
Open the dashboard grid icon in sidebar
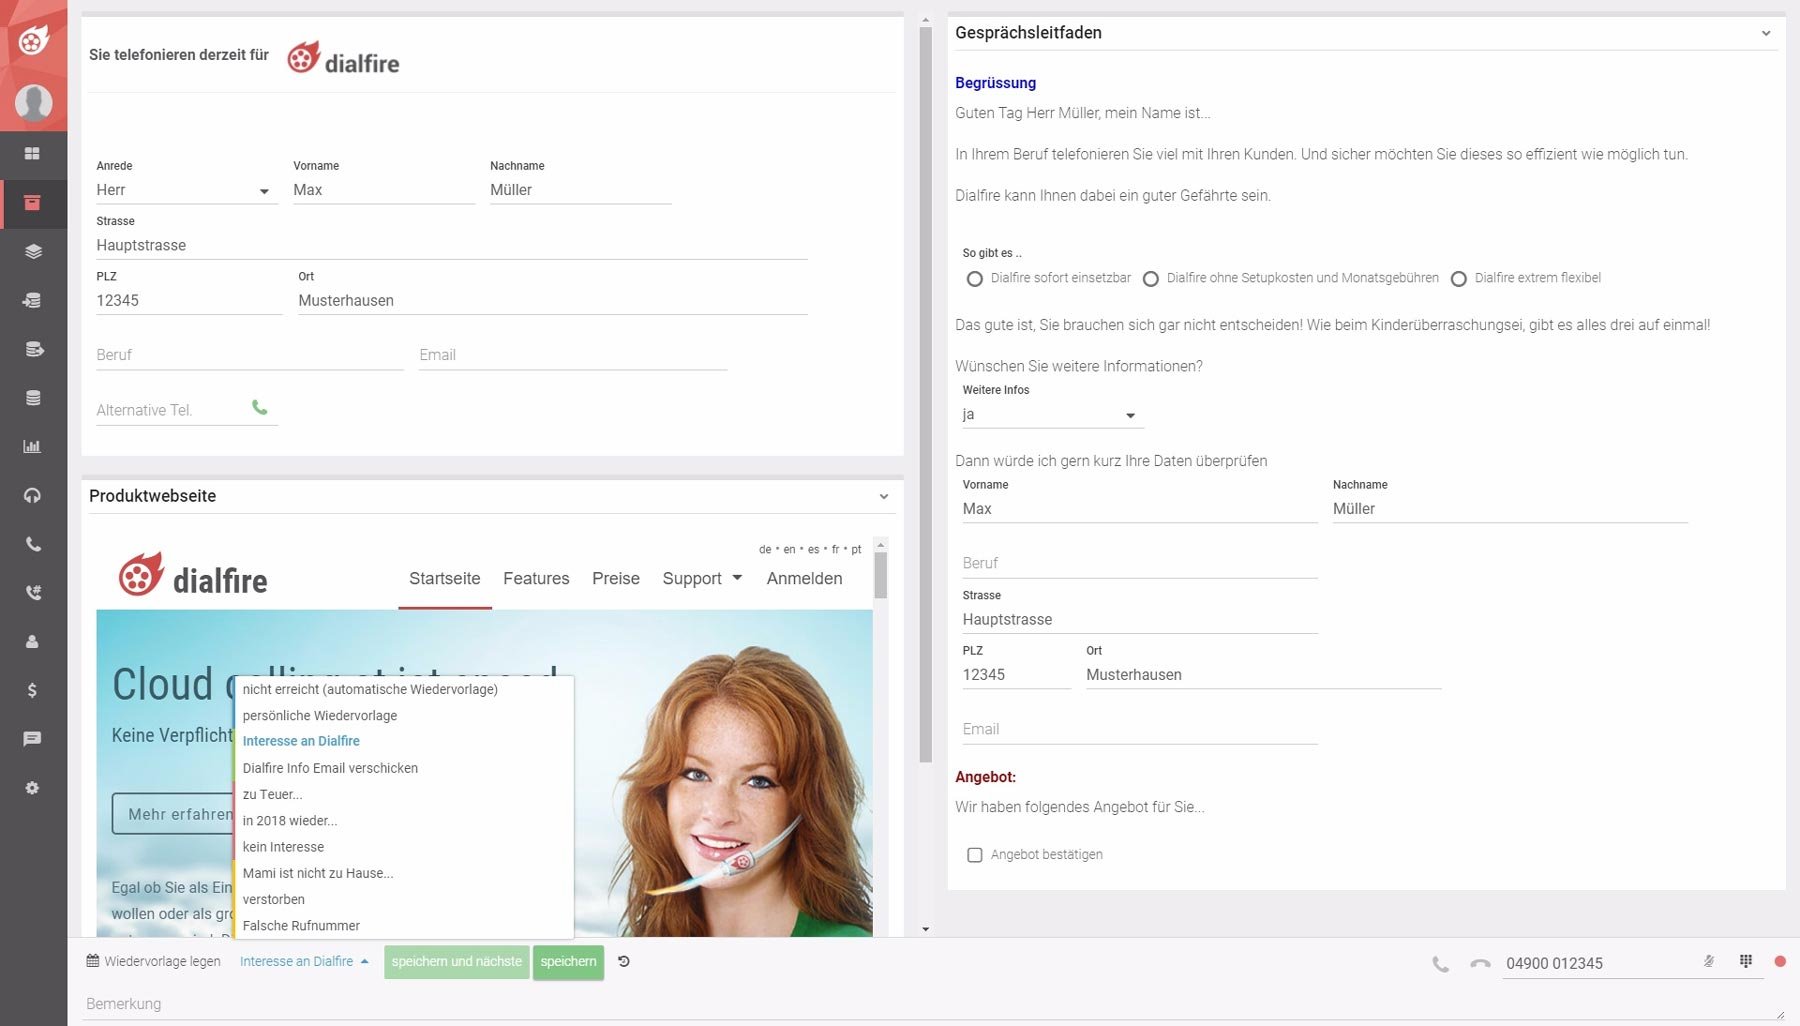32,153
